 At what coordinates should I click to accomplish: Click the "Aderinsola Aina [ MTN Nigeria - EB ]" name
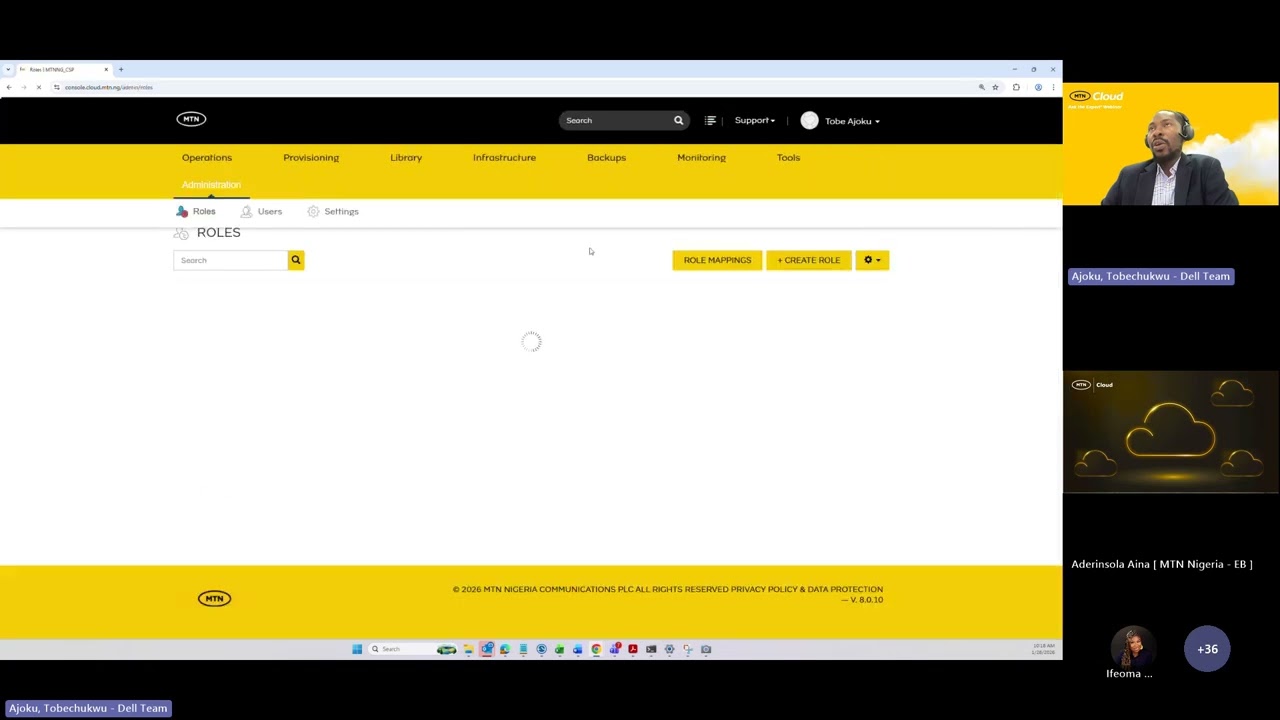click(x=1162, y=564)
